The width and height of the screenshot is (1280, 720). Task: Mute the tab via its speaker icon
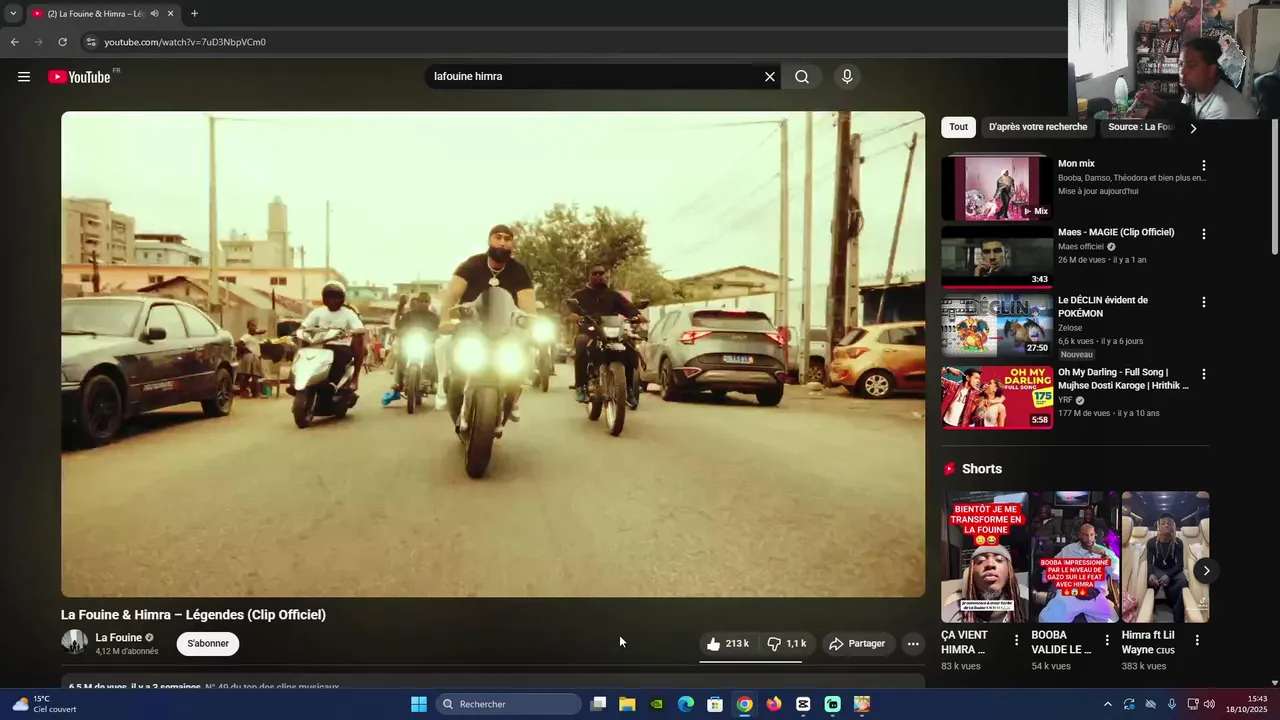154,14
